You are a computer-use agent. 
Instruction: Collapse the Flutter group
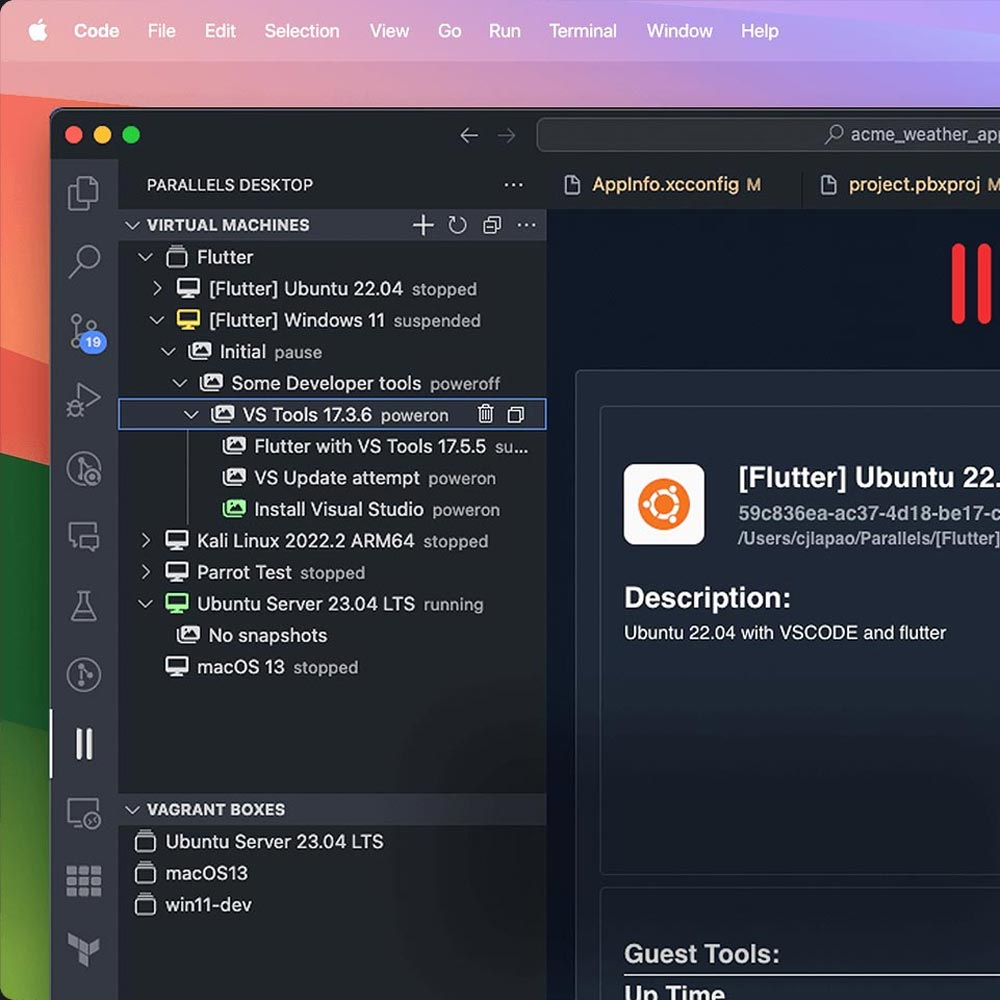pyautogui.click(x=145, y=257)
